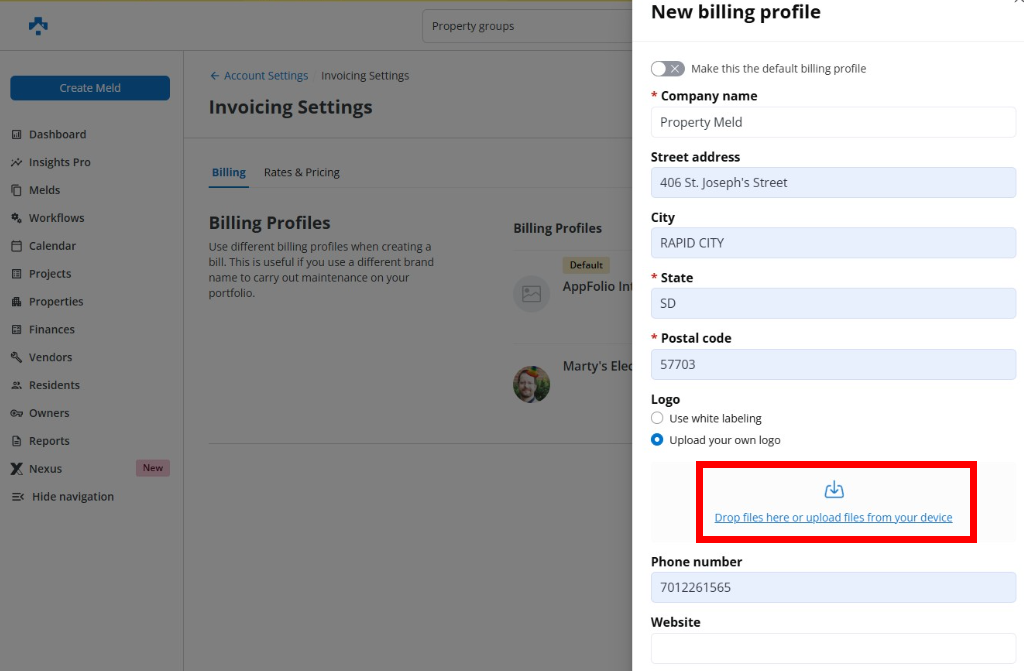Screen dimensions: 1024x671
Task: Navigate to Vendors in the sidebar
Action: (50, 357)
